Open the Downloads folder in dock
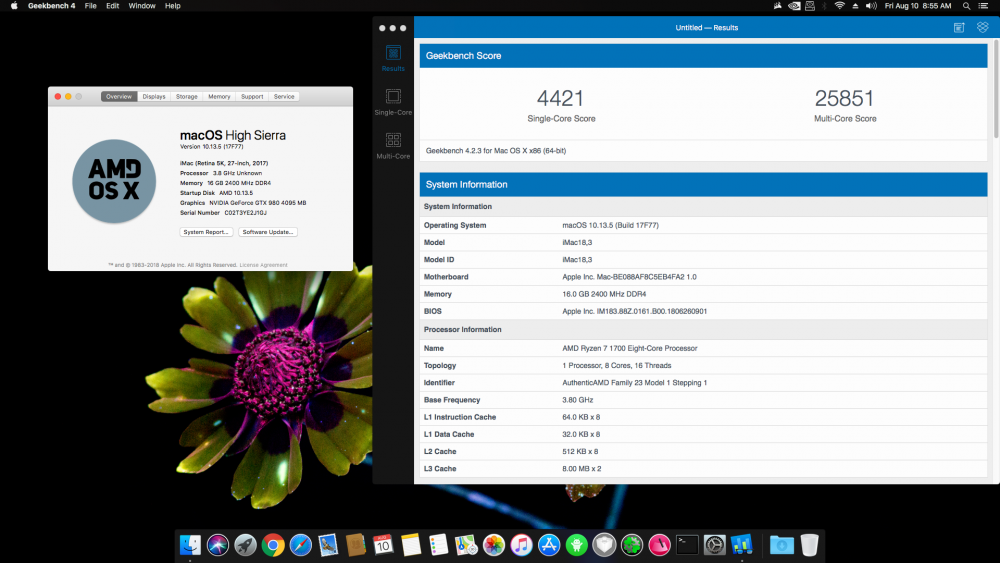The width and height of the screenshot is (1000, 563). (781, 545)
